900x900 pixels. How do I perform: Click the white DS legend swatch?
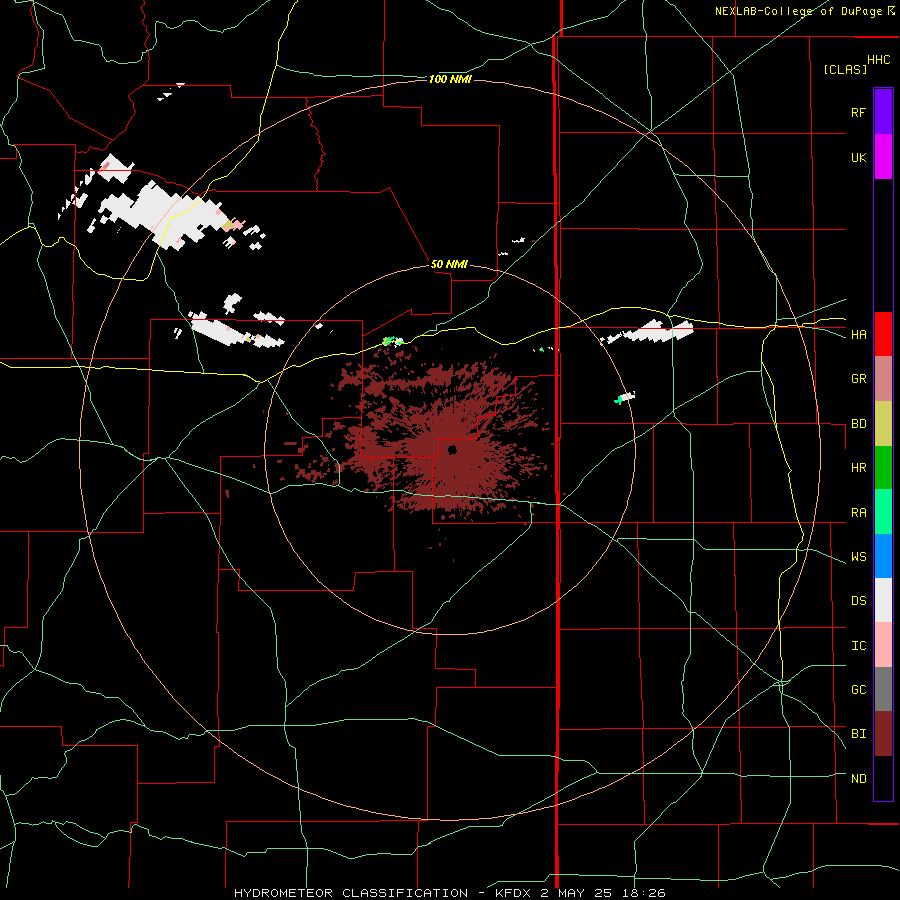click(x=883, y=600)
